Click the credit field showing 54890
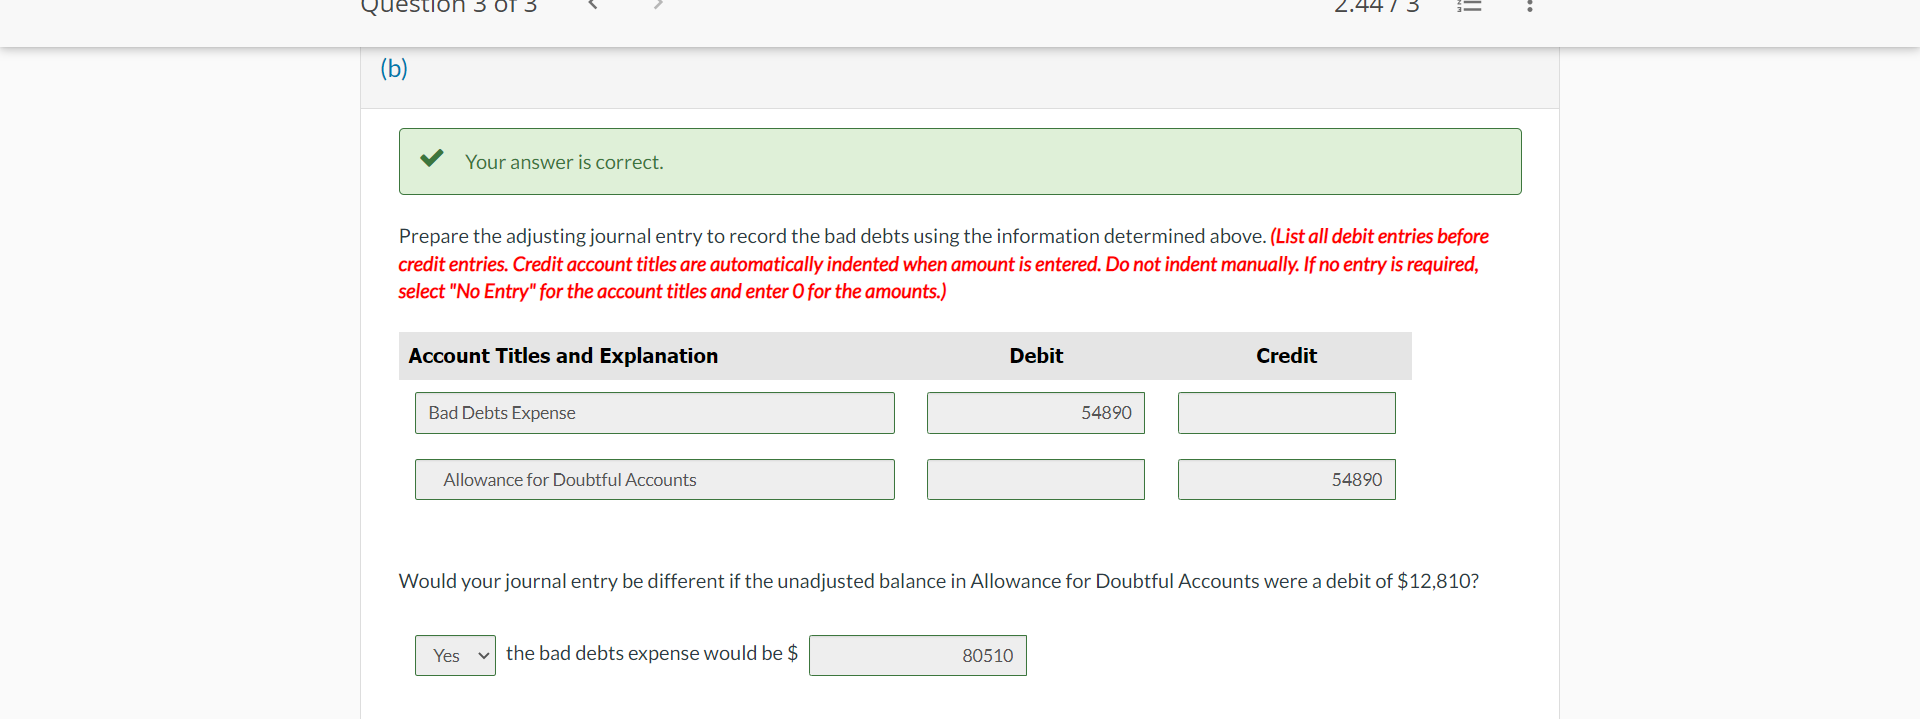Viewport: 1920px width, 719px height. click(1287, 480)
